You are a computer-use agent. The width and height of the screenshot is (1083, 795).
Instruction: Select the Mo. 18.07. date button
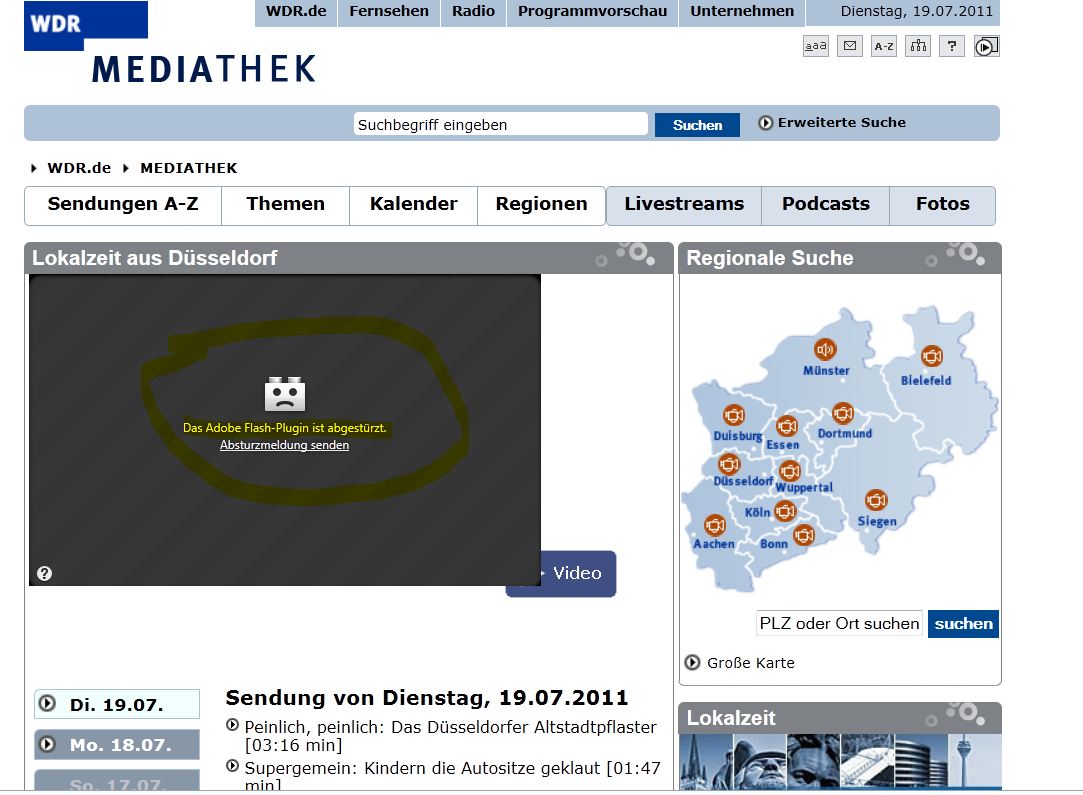click(x=117, y=745)
